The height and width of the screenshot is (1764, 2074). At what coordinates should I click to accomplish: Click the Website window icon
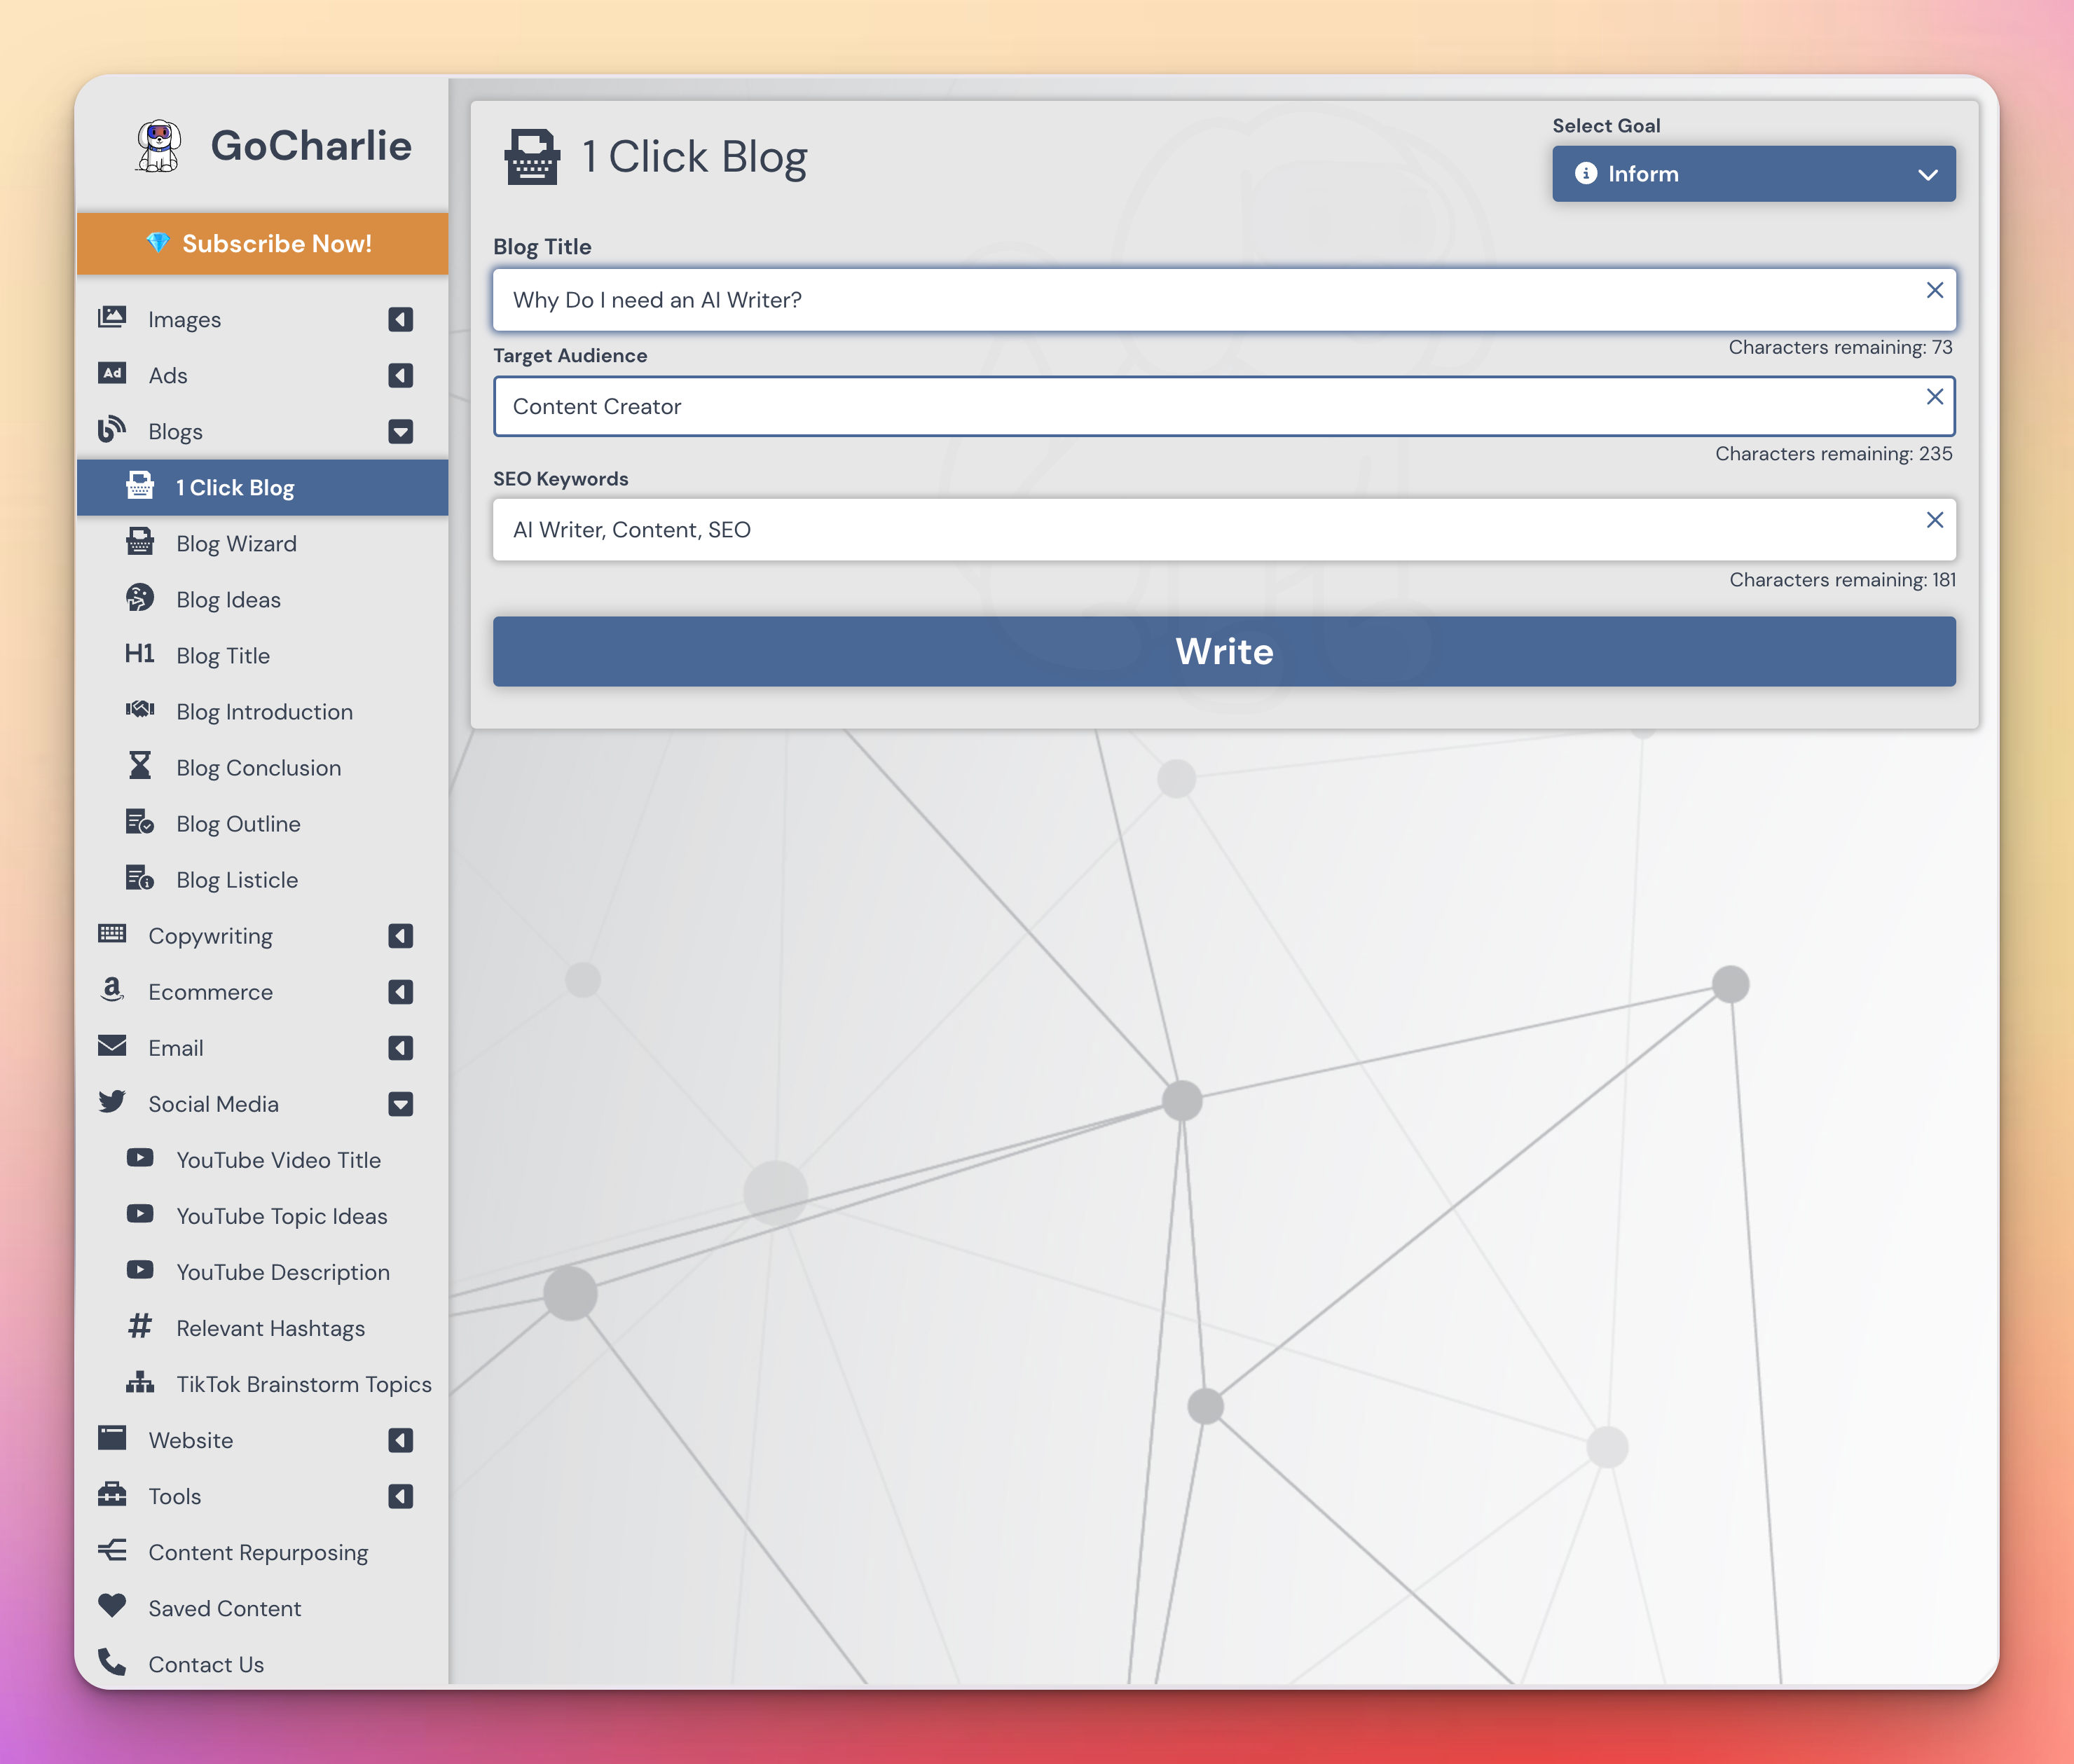tap(112, 1438)
